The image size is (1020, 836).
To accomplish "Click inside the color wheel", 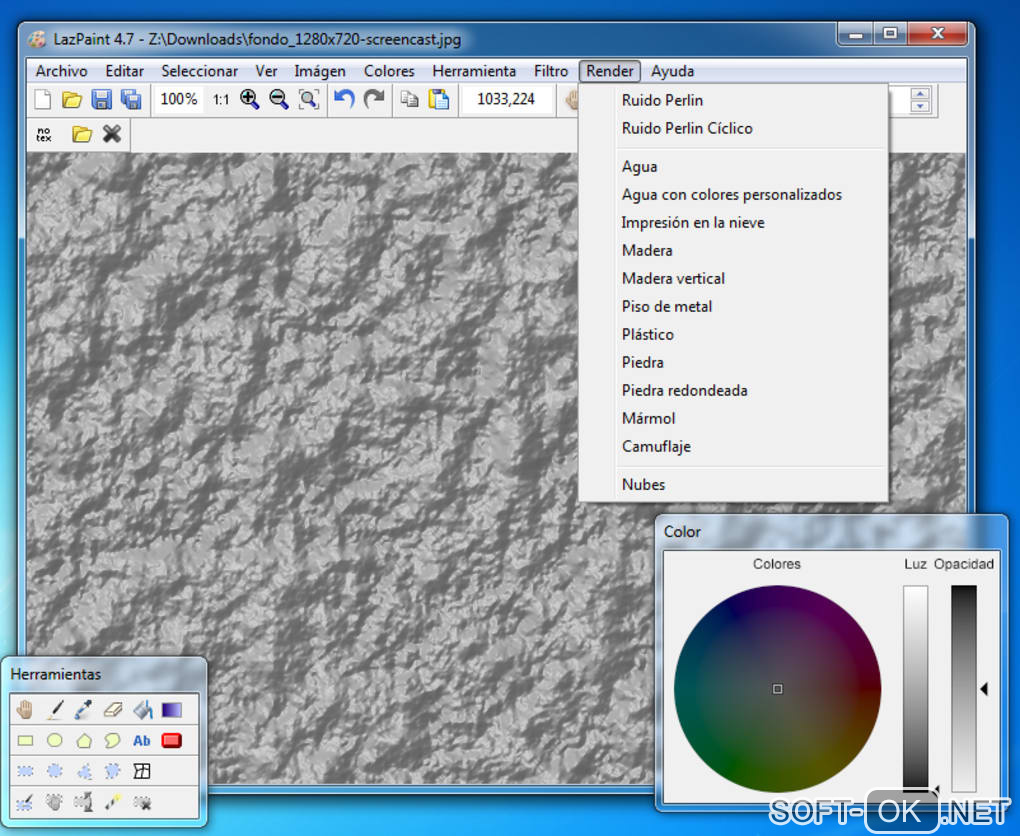I will point(777,689).
